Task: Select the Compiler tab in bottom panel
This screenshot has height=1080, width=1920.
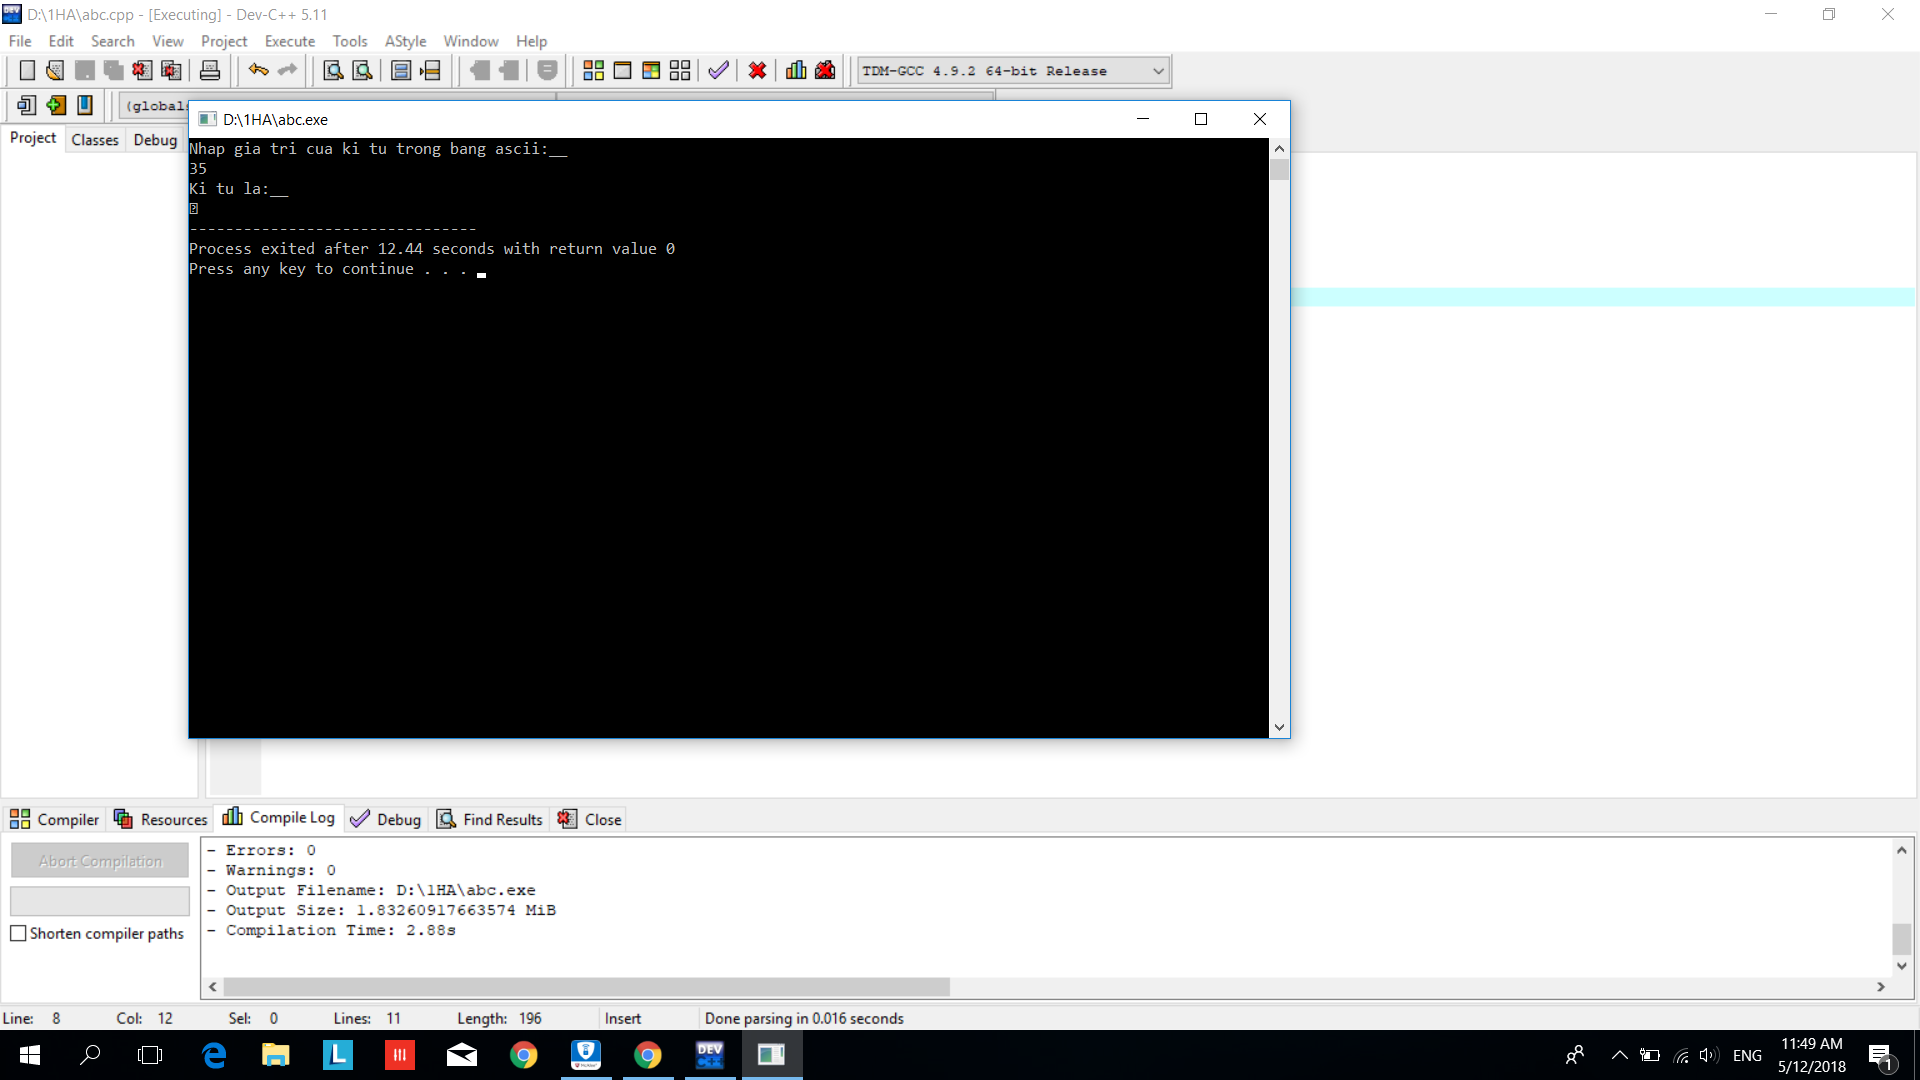Action: [x=54, y=819]
